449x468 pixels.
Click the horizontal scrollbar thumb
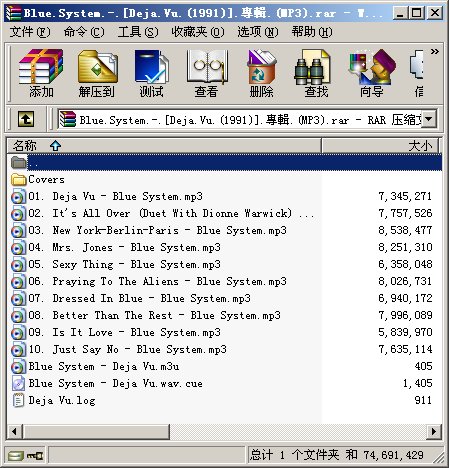point(96,432)
